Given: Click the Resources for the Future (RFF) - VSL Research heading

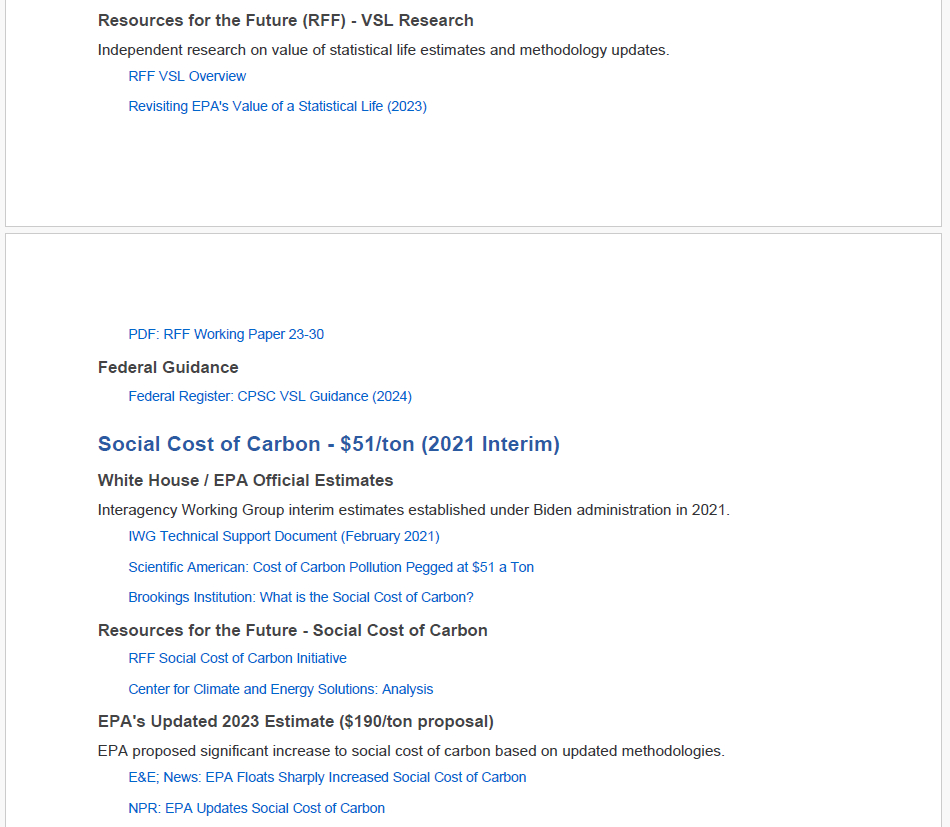Looking at the screenshot, I should (286, 20).
